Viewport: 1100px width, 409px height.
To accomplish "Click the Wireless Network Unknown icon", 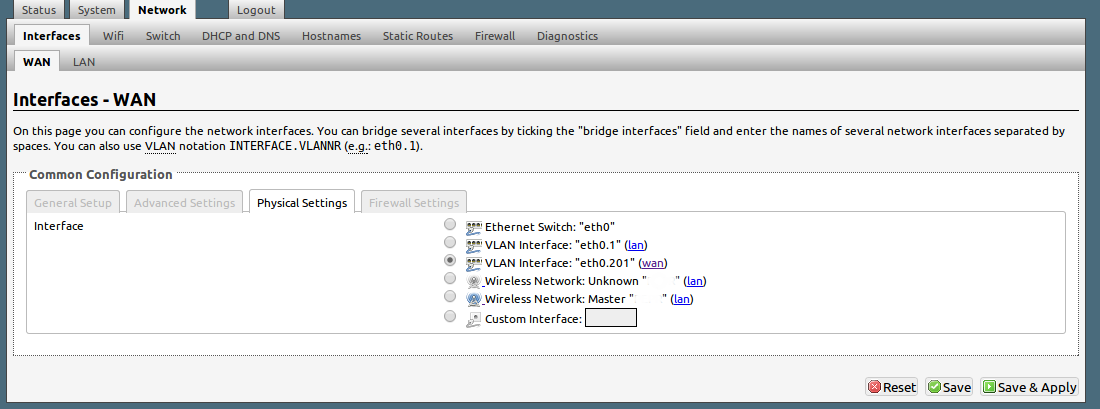I will click(474, 282).
